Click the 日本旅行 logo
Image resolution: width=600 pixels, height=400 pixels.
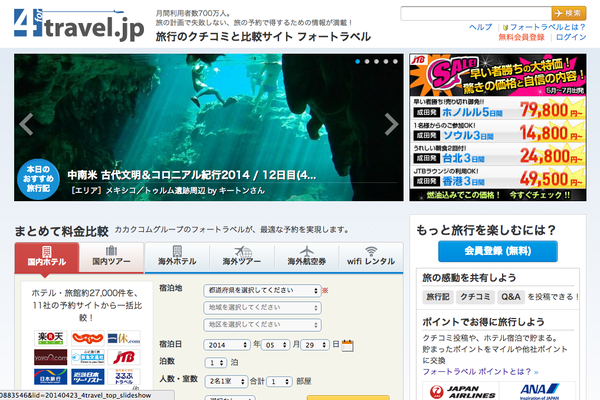(x=51, y=377)
